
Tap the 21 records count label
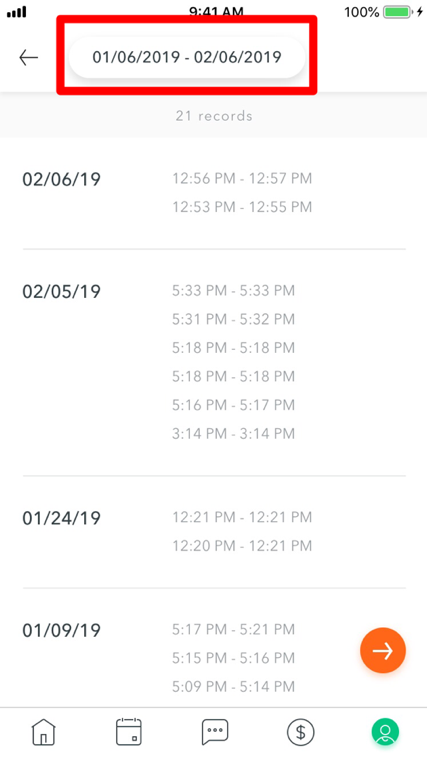click(x=214, y=116)
